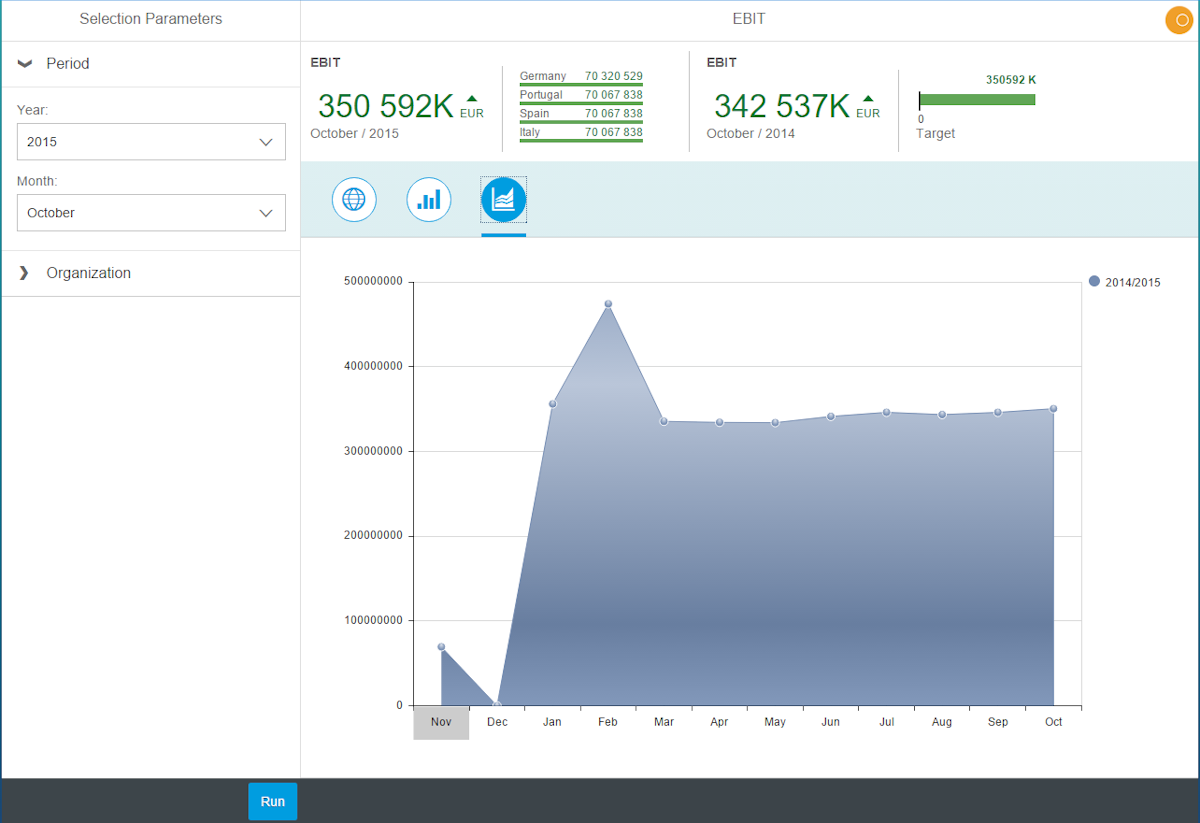The image size is (1200, 823).
Task: Click the 350 592K EBIT value
Action: tap(386, 106)
